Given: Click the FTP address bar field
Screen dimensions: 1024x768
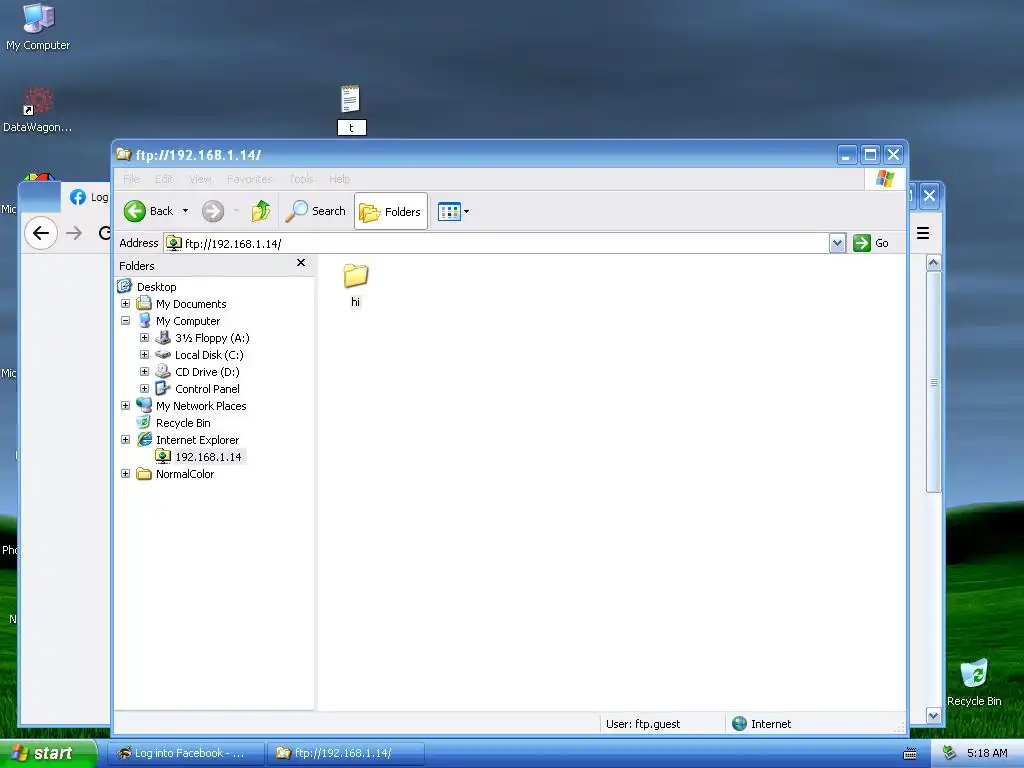Looking at the screenshot, I should pyautogui.click(x=496, y=244).
